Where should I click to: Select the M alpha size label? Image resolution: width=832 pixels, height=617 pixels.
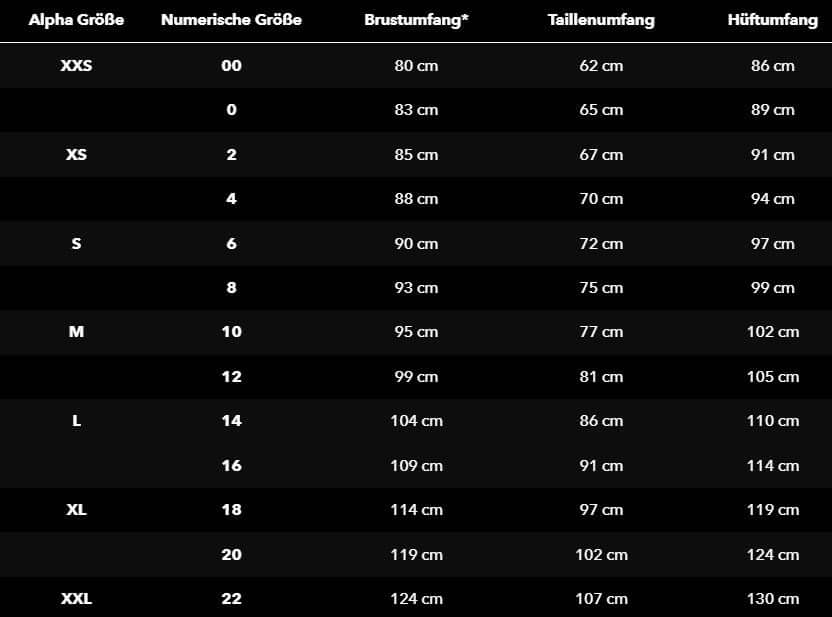pyautogui.click(x=76, y=332)
